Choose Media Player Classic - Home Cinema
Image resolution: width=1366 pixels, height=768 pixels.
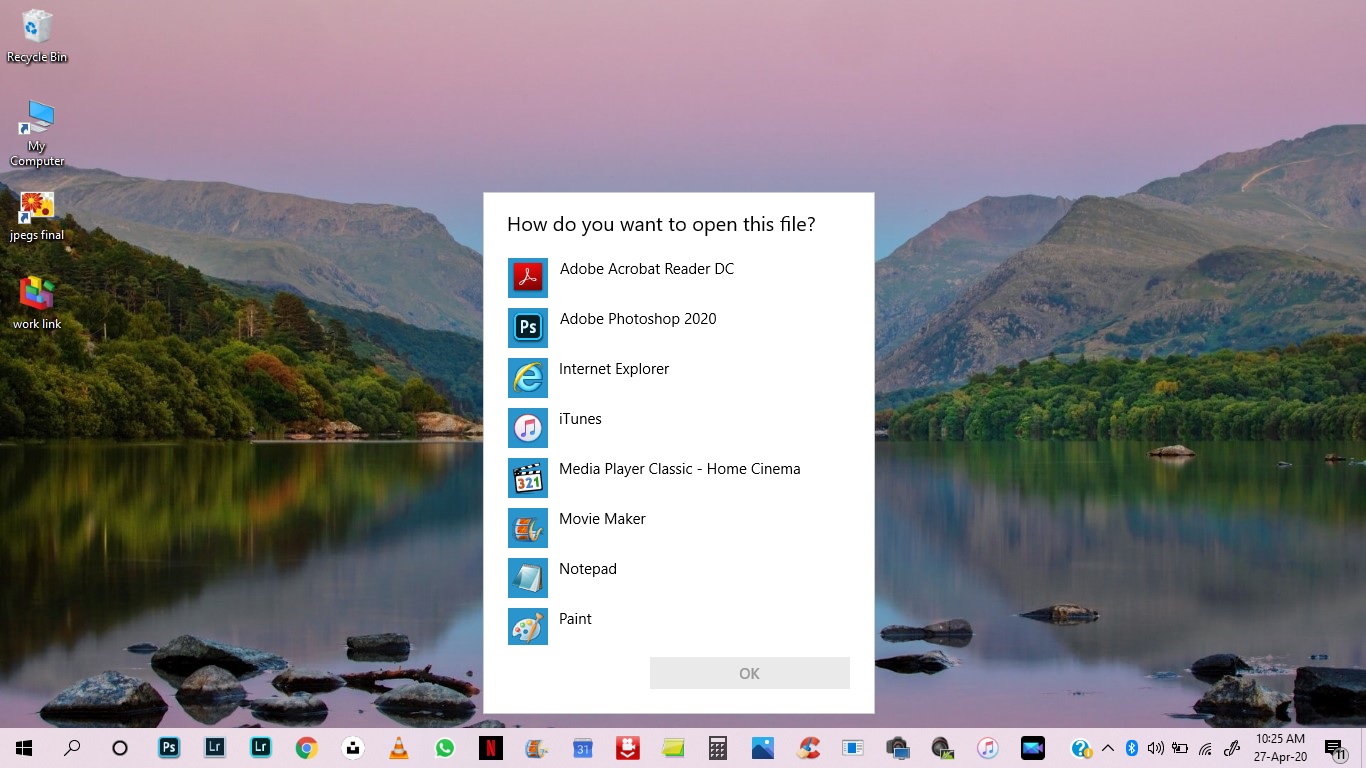coord(679,478)
